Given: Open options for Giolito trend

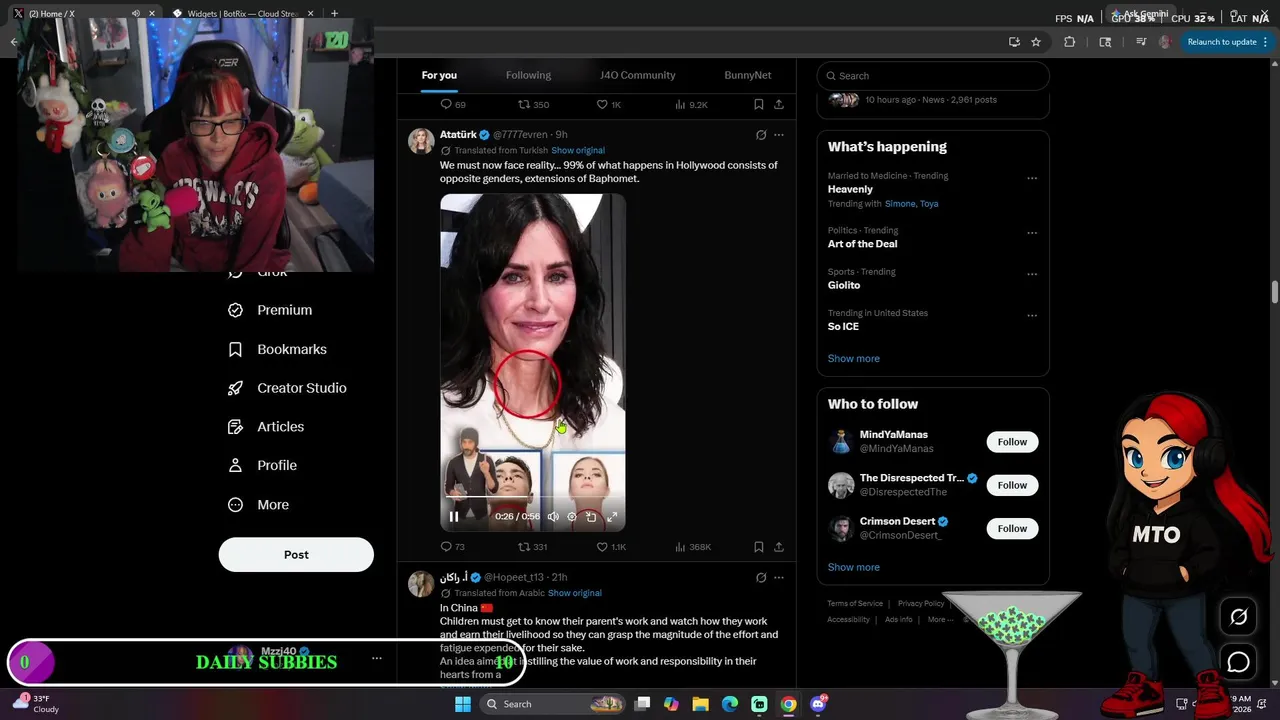Looking at the screenshot, I should click(x=1032, y=274).
